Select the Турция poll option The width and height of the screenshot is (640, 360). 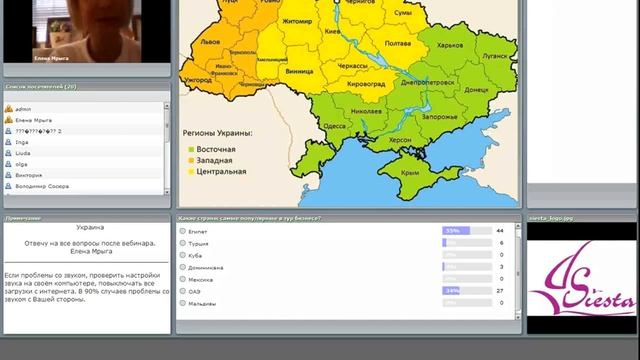182,243
